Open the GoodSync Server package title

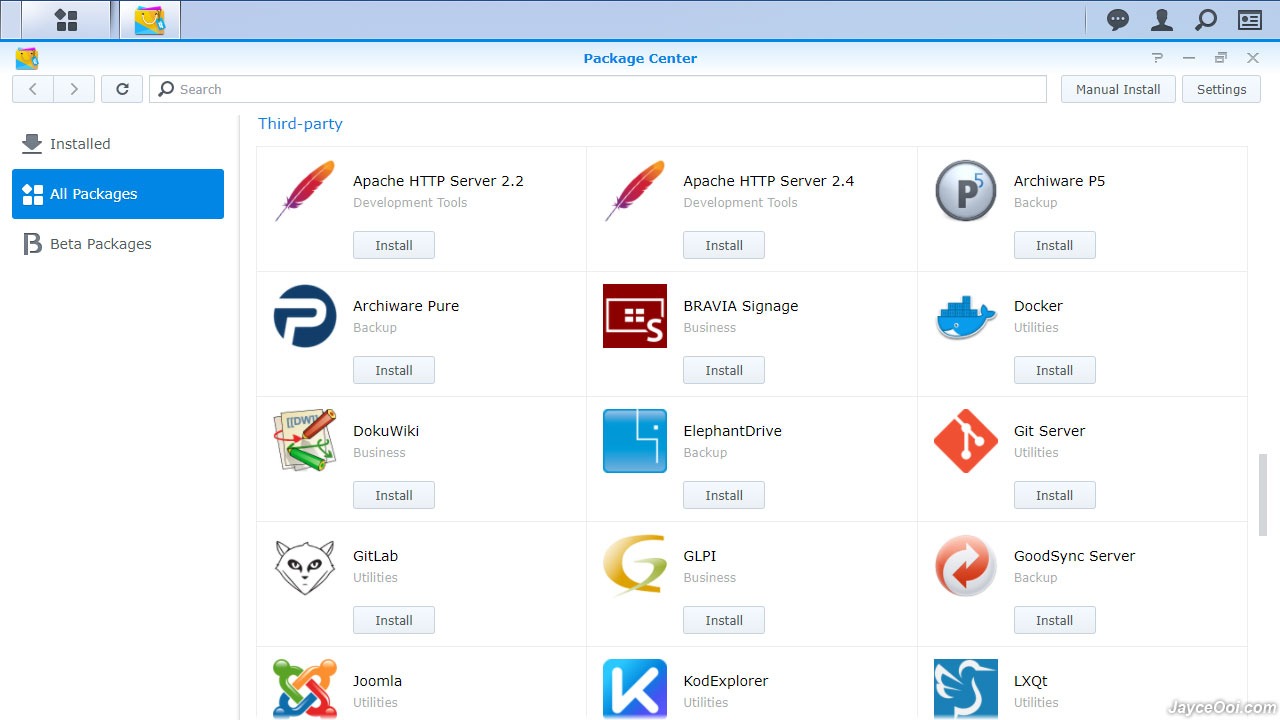coord(1075,556)
